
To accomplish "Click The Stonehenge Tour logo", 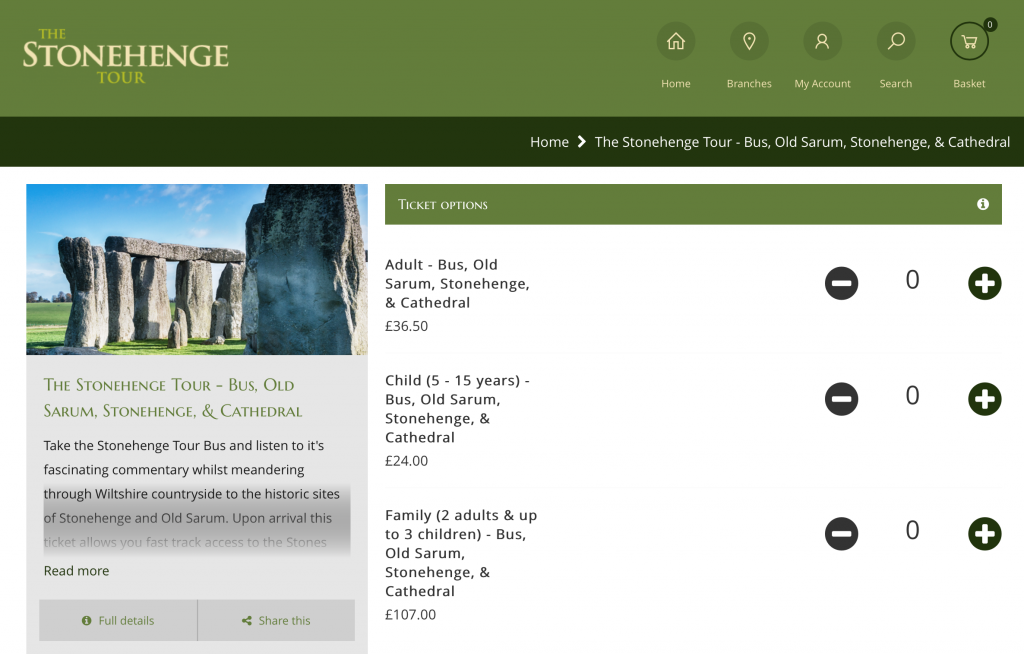I will [x=126, y=56].
